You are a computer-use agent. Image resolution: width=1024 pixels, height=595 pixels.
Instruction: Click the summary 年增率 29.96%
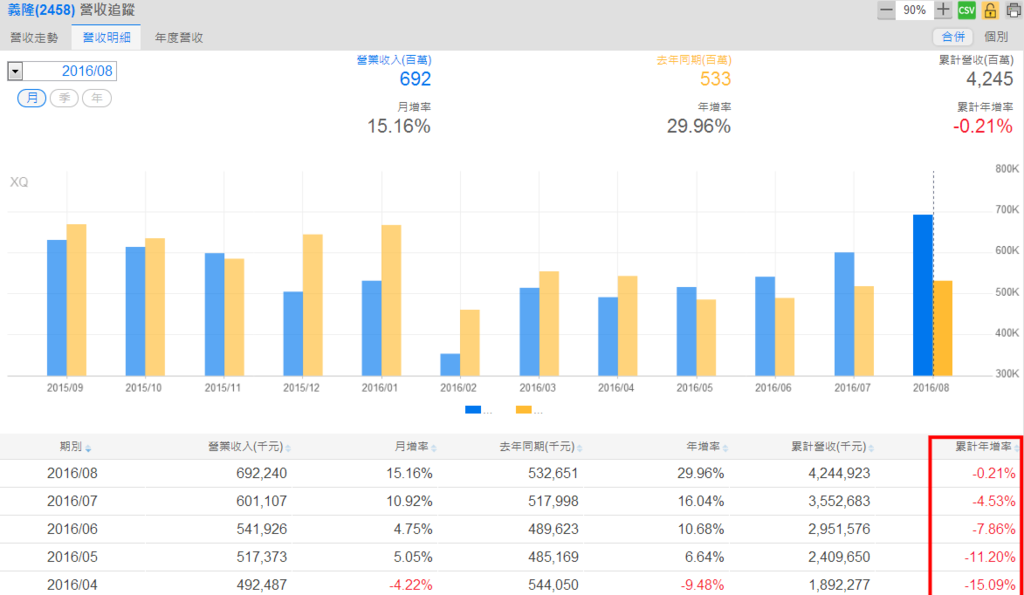[x=699, y=126]
